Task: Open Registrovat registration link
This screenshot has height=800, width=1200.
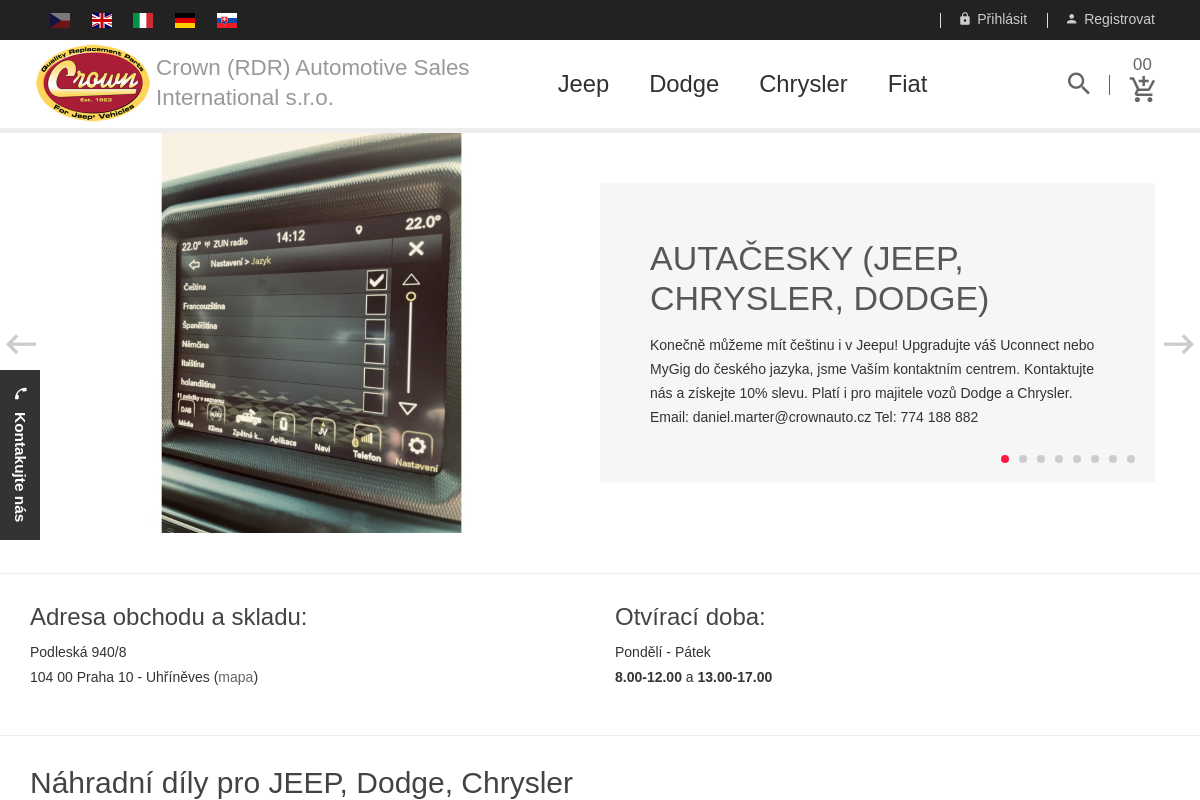Action: click(x=1110, y=19)
